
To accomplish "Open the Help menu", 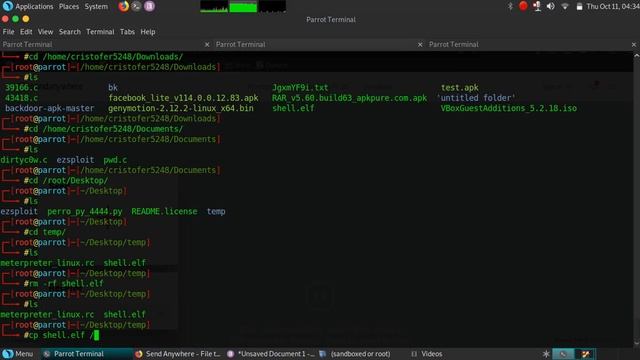I will [x=148, y=32].
